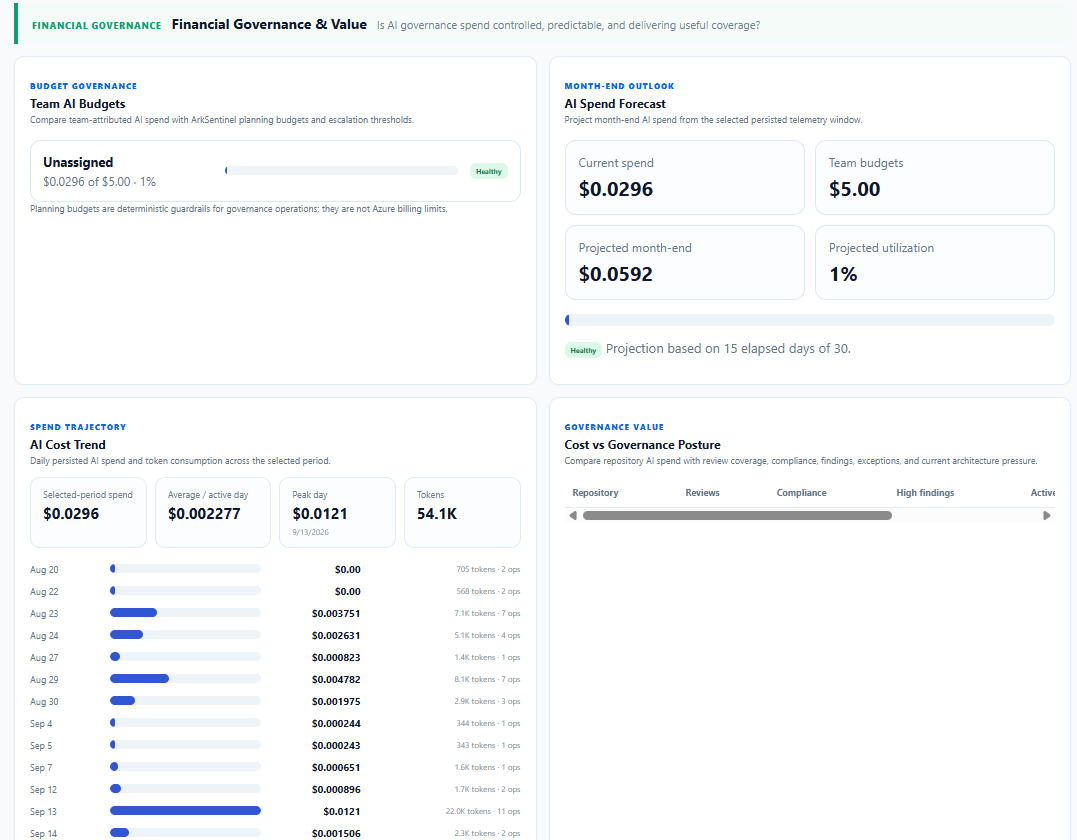Click the Aug 27 amount $0.000823
Screen dimensions: 1077x840
(336, 657)
